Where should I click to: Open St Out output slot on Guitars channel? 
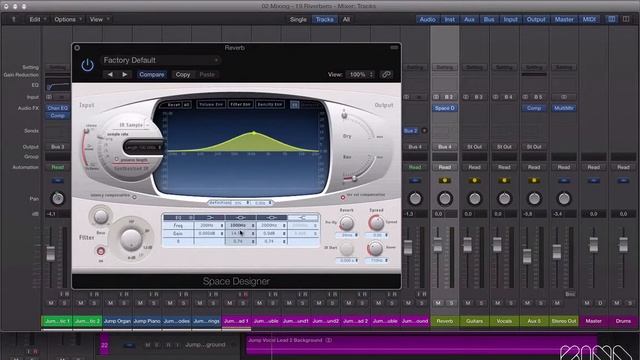[x=474, y=147]
